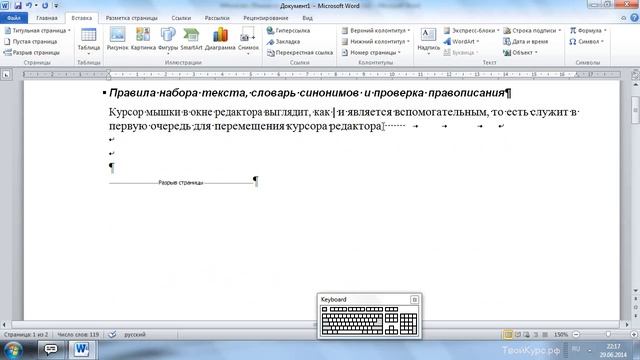Screen dimensions: 640x360
Task: Open the Windows Start menu
Action: (x=13, y=350)
